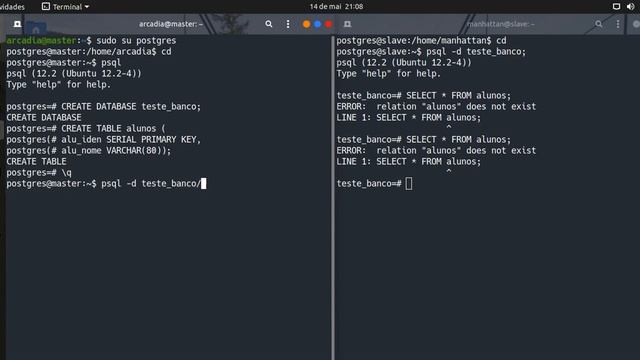Click the blue window button of master terminal
This screenshot has height=360, width=640.
tap(318, 24)
